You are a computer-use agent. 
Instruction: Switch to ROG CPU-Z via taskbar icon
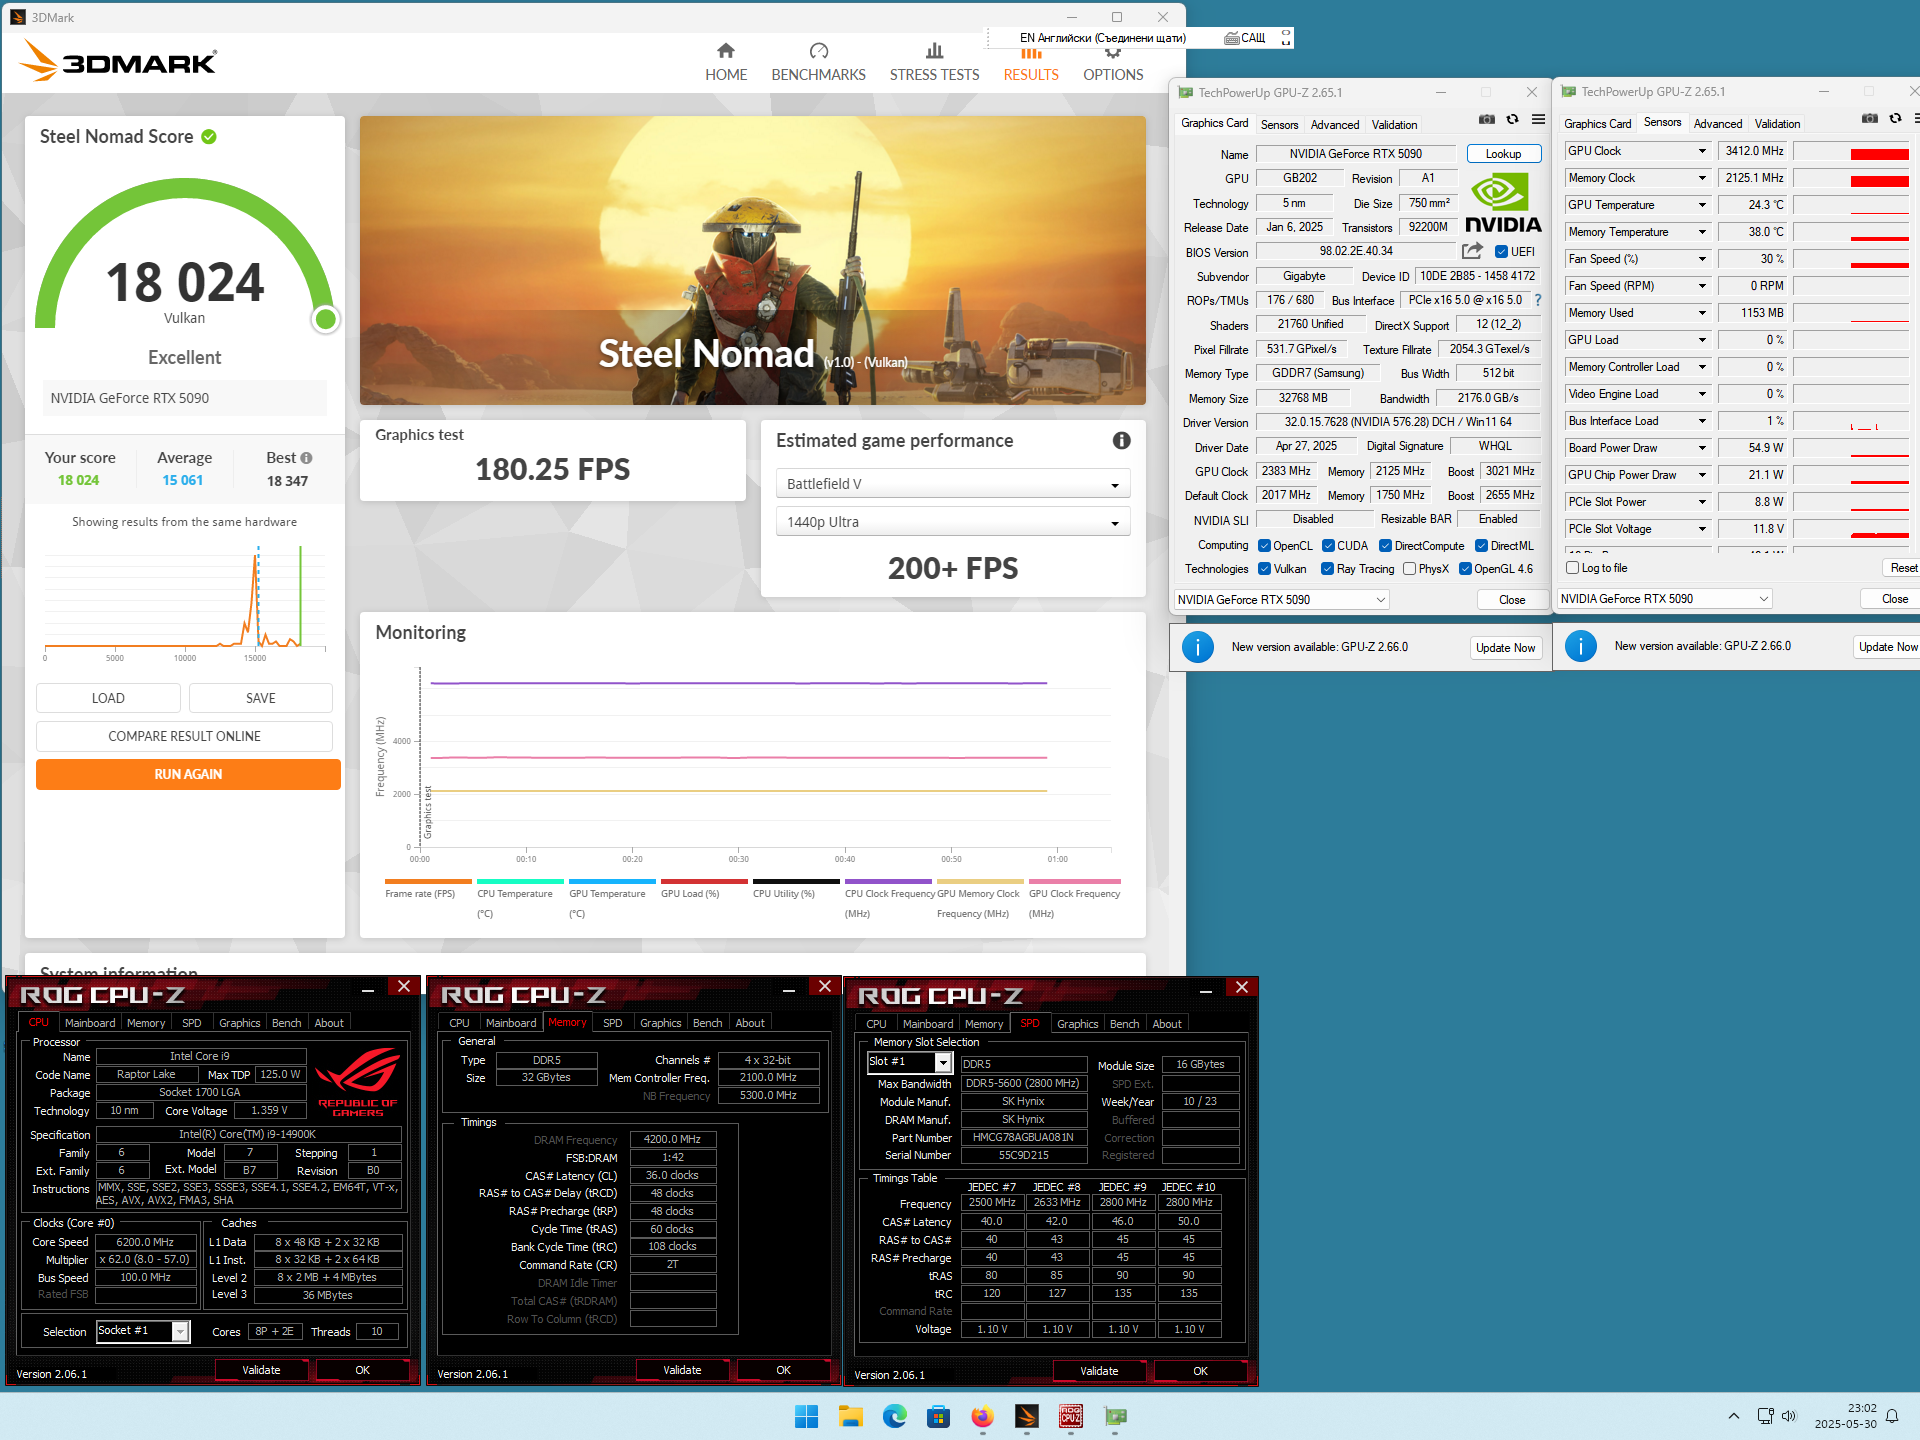(x=1070, y=1416)
